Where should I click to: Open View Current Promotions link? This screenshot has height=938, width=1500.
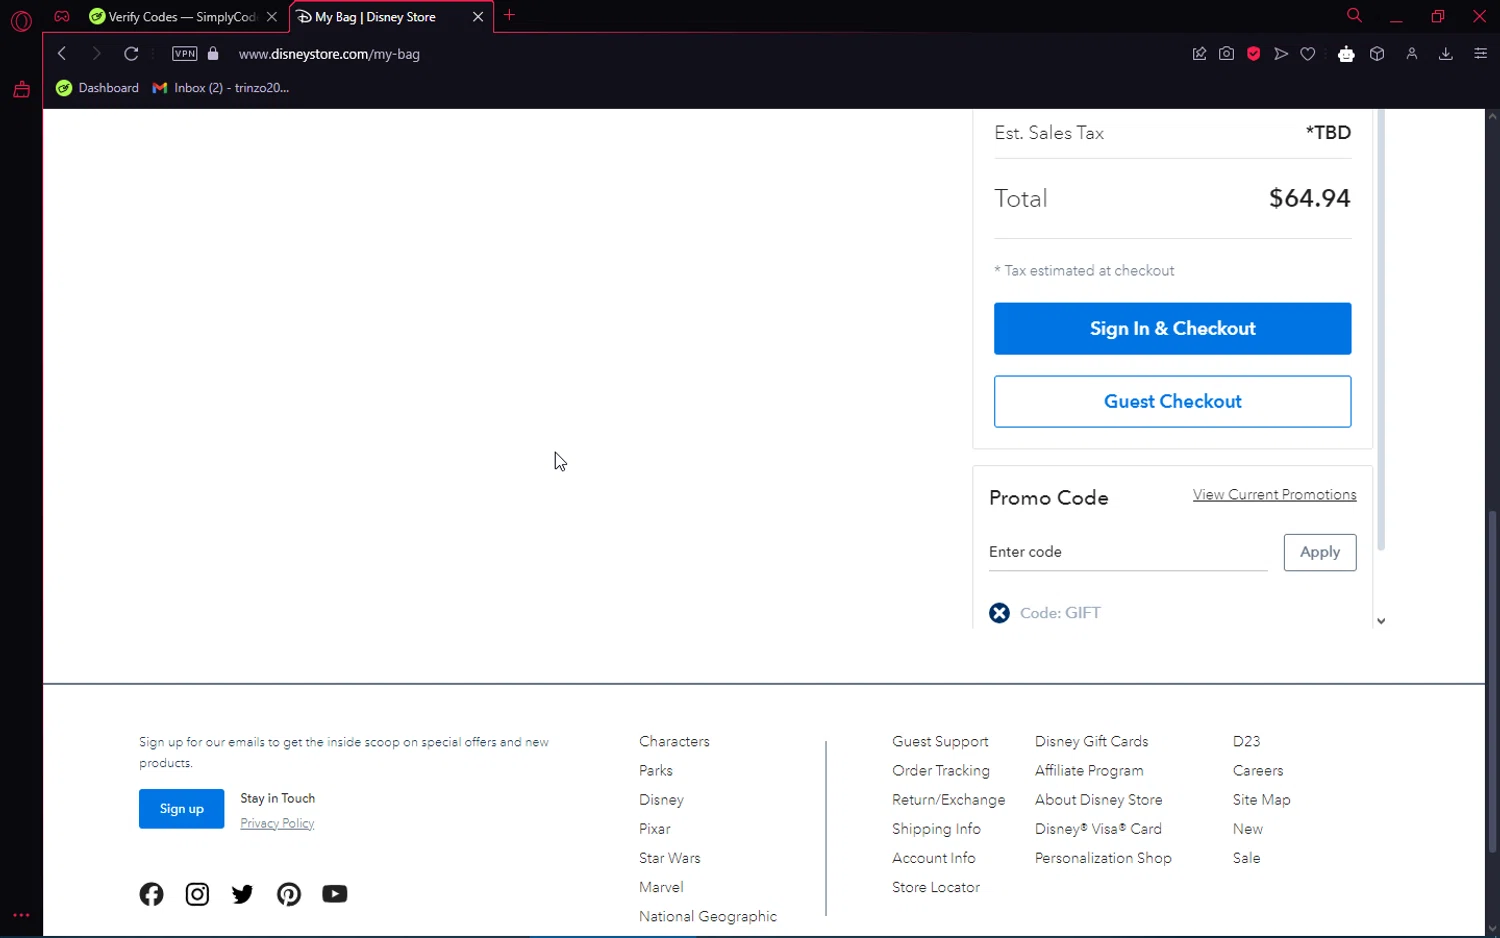(x=1274, y=495)
